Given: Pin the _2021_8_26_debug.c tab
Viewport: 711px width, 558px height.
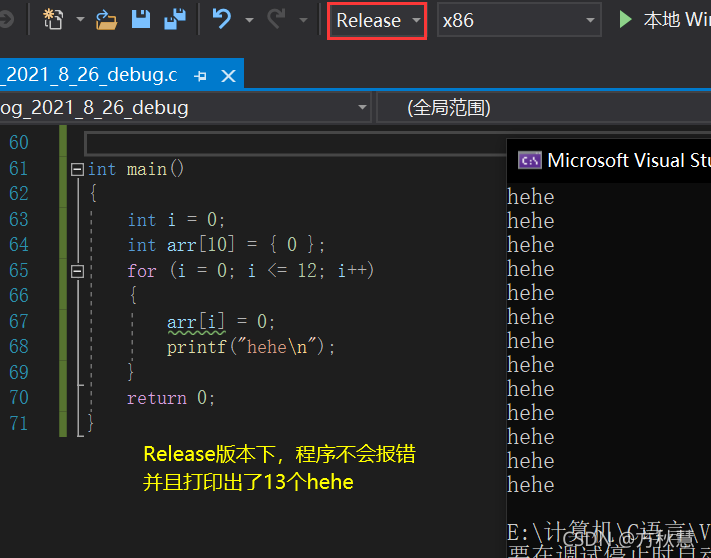Looking at the screenshot, I should [200, 76].
